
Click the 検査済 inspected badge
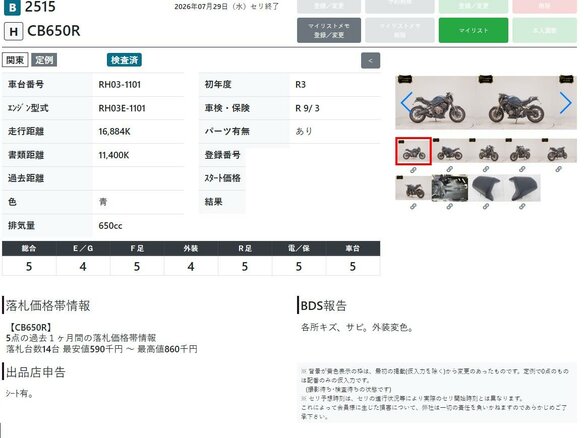(124, 60)
